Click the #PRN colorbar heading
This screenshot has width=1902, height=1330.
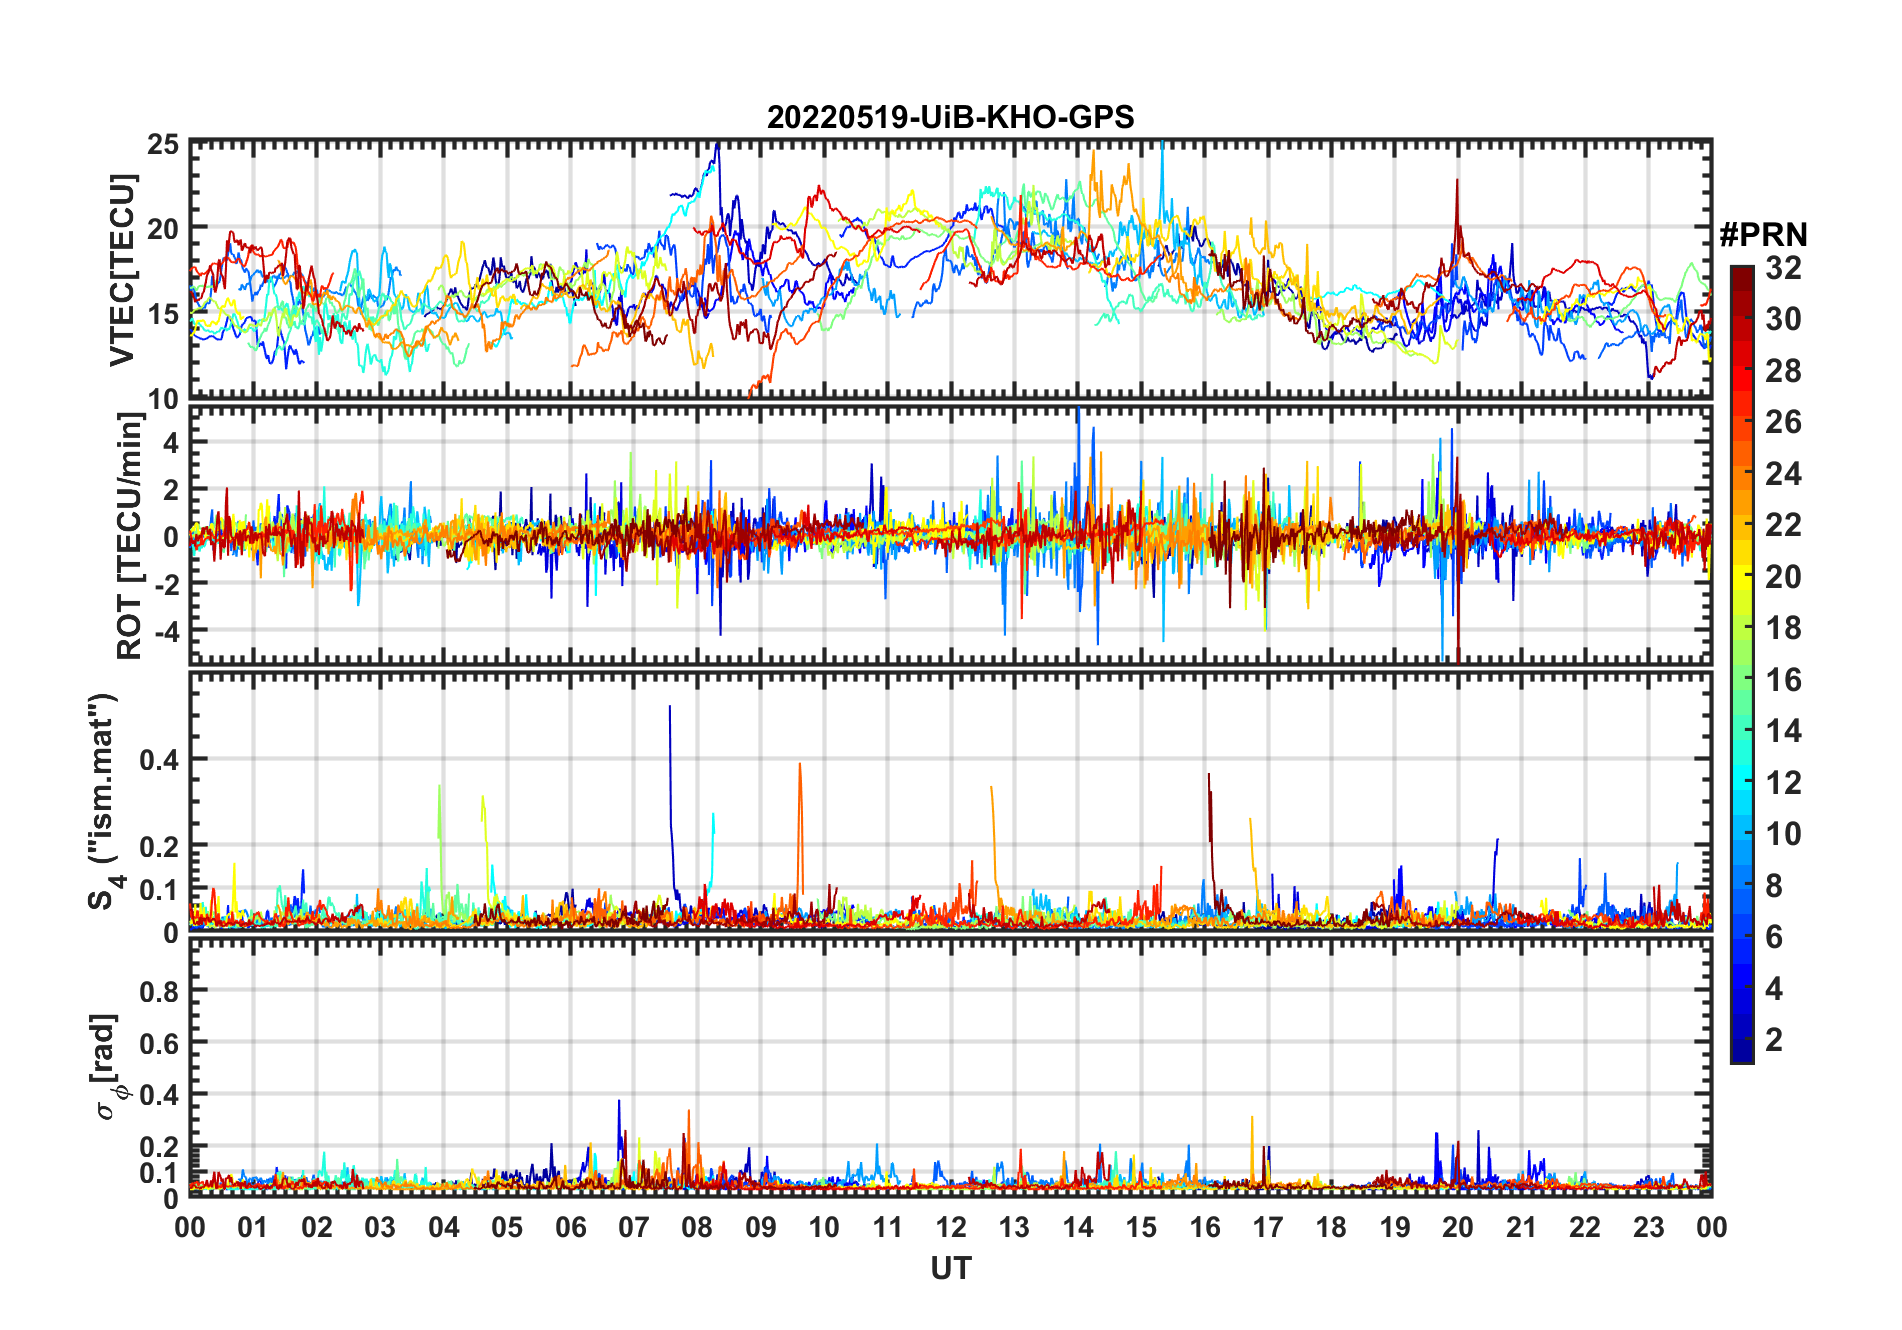[1763, 234]
